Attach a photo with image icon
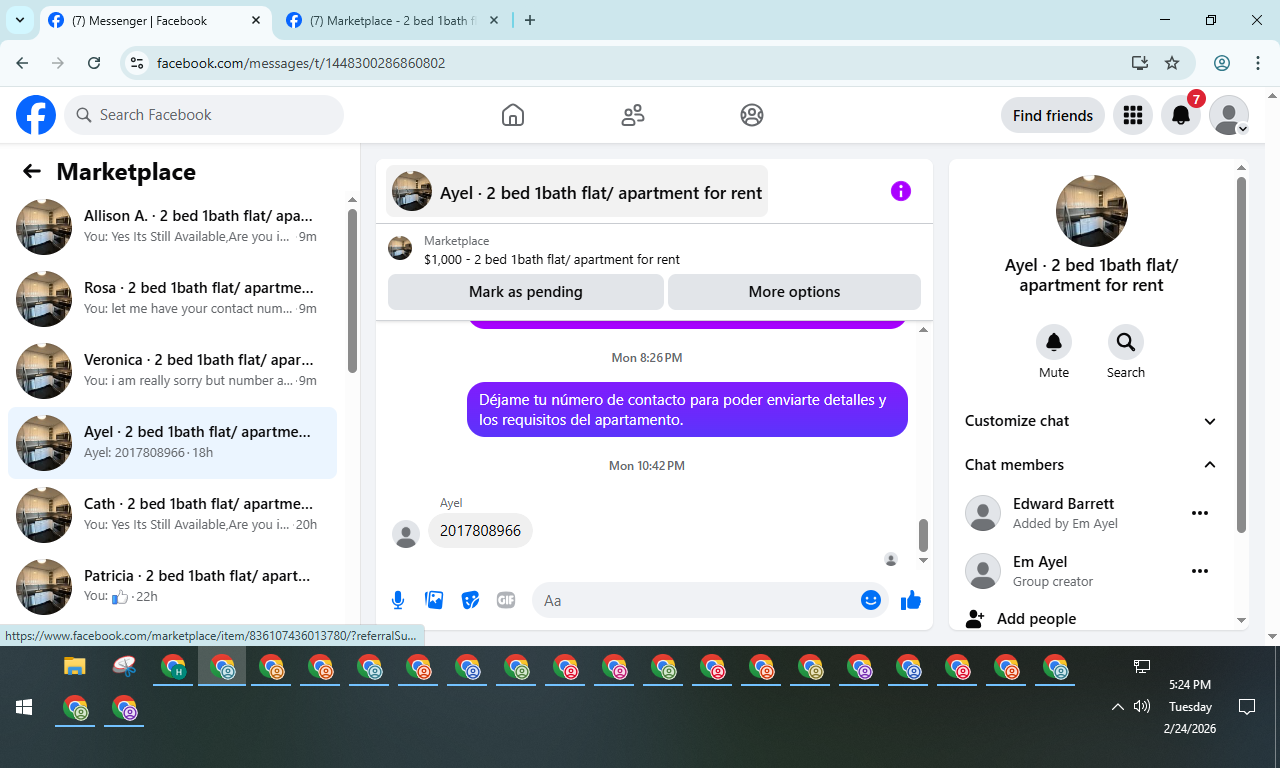Image resolution: width=1280 pixels, height=768 pixels. (x=434, y=600)
